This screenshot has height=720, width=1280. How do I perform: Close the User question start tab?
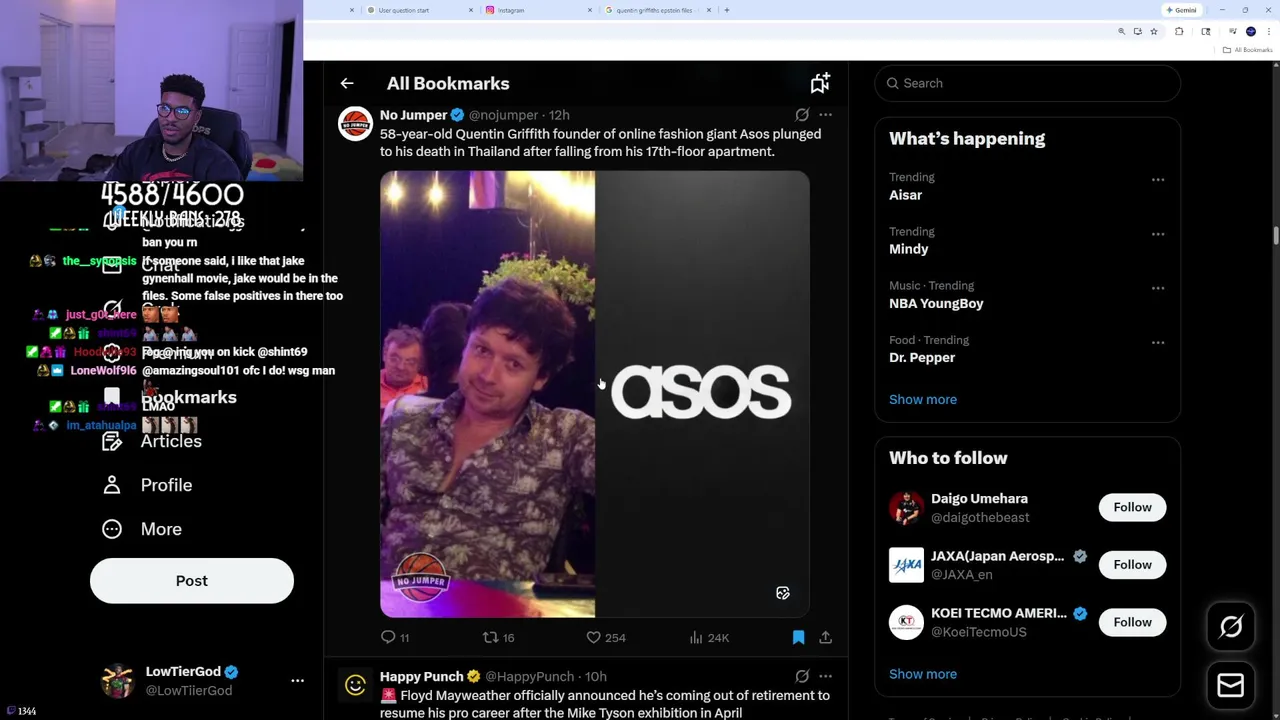pyautogui.click(x=470, y=10)
